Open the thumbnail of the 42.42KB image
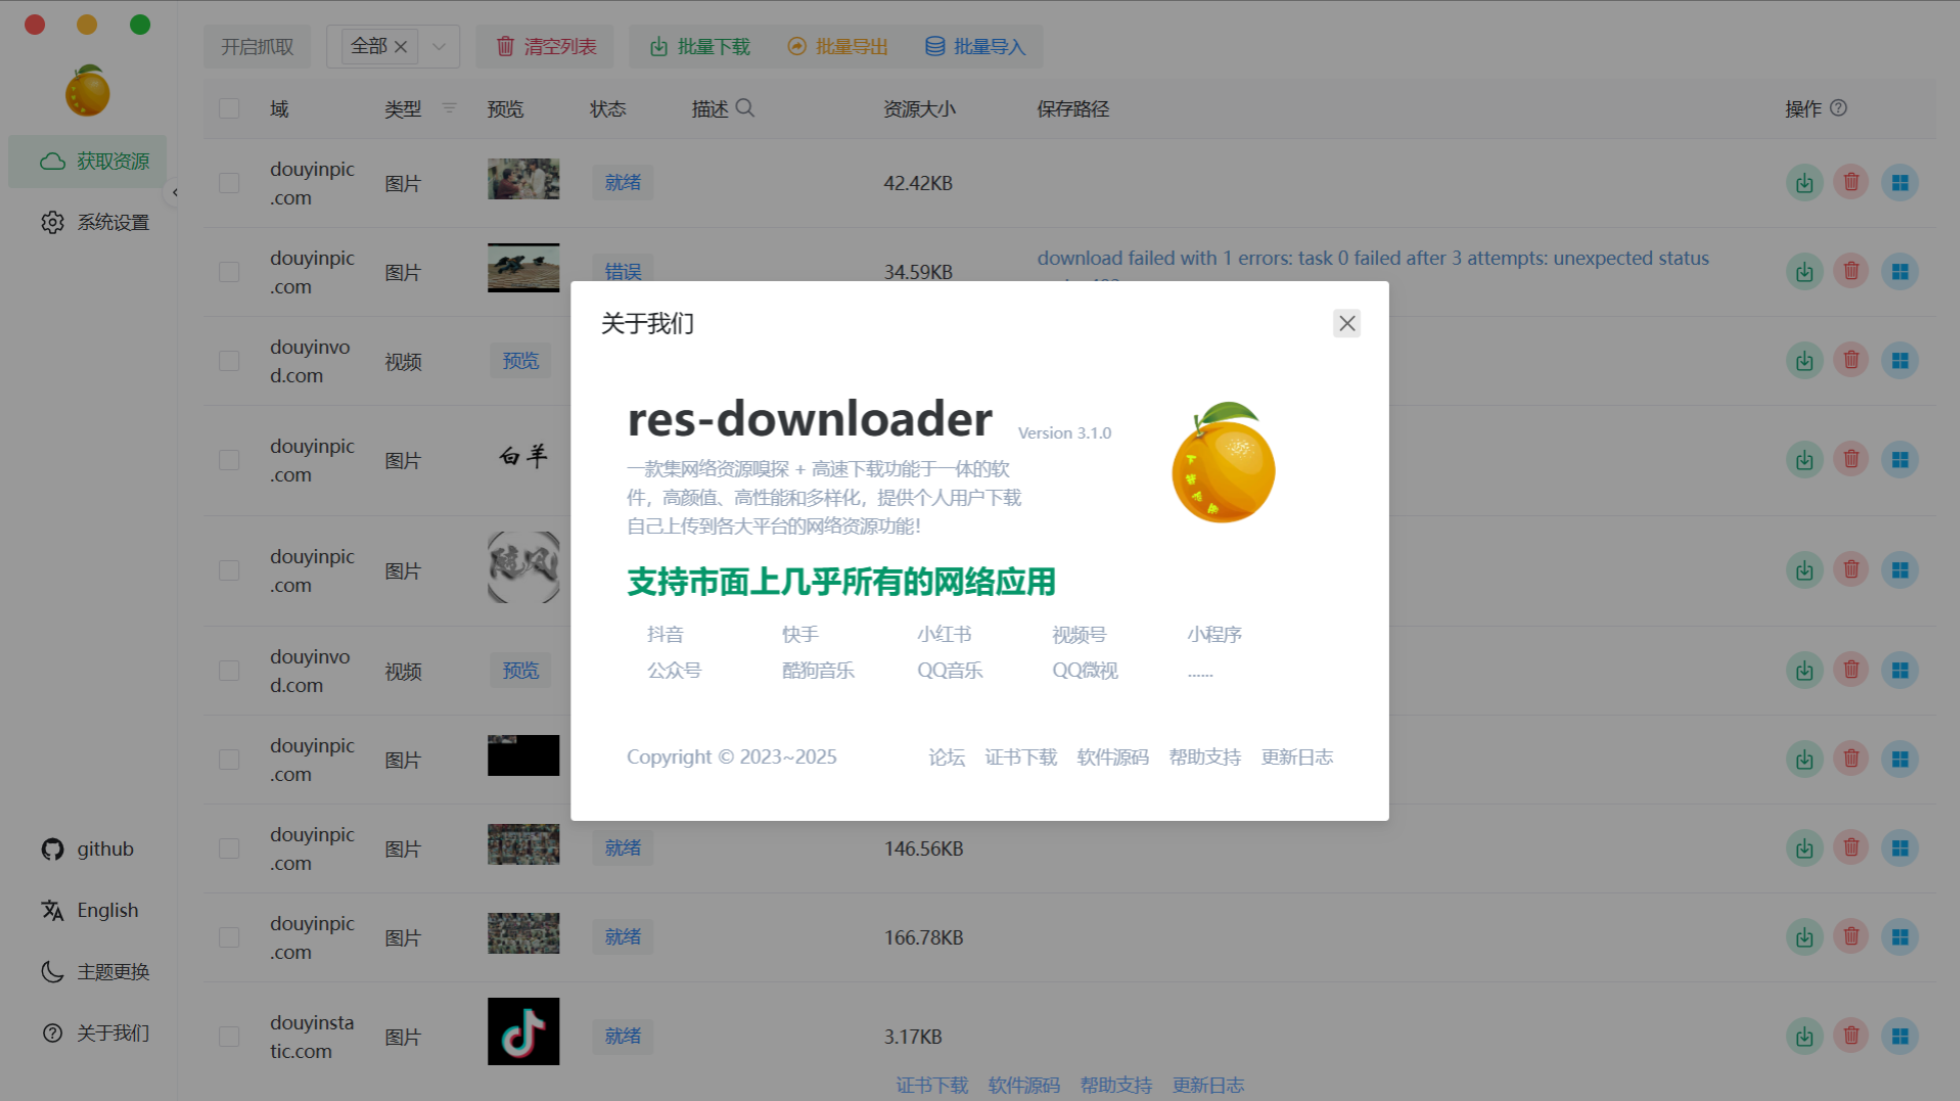 [523, 179]
